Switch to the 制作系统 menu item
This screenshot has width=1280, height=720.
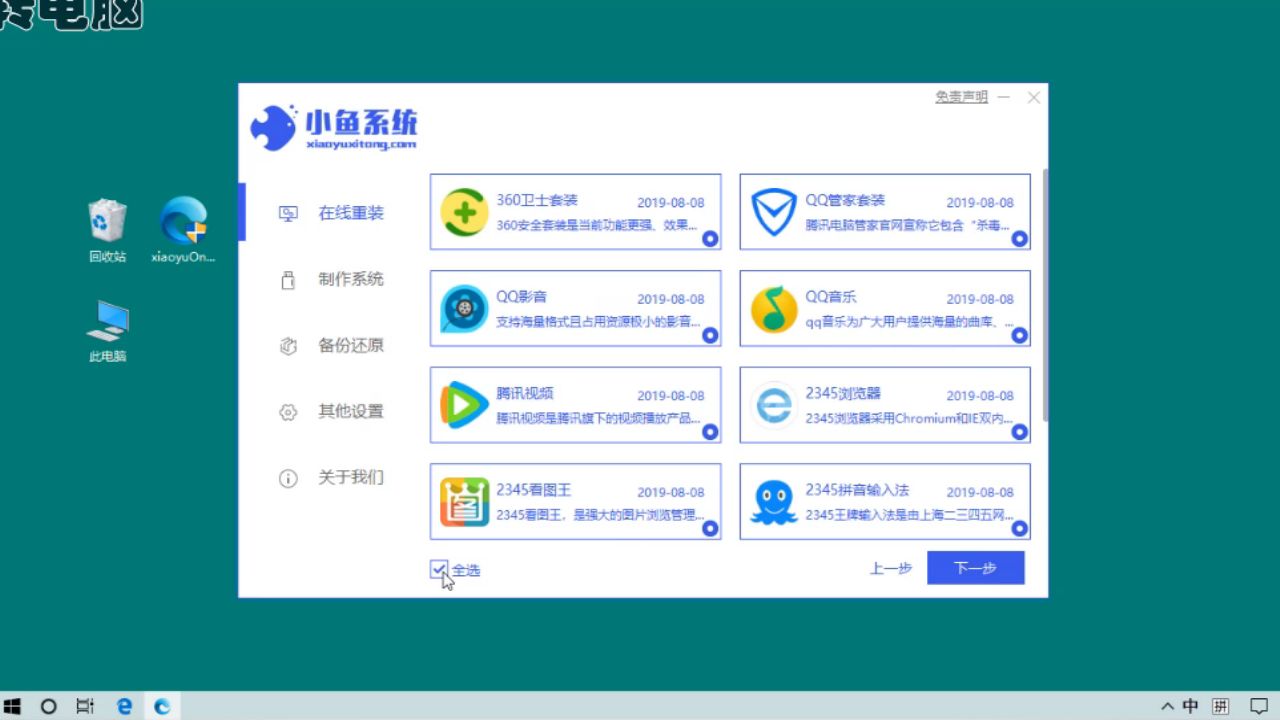click(351, 280)
